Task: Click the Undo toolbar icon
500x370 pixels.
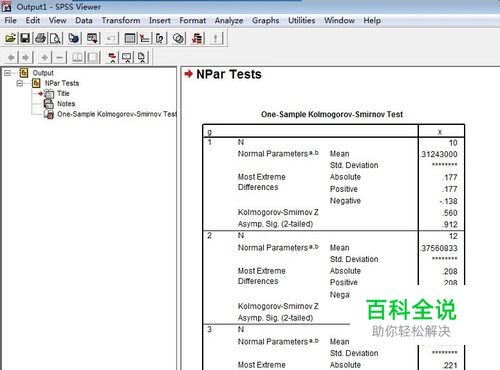Action: click(111, 38)
